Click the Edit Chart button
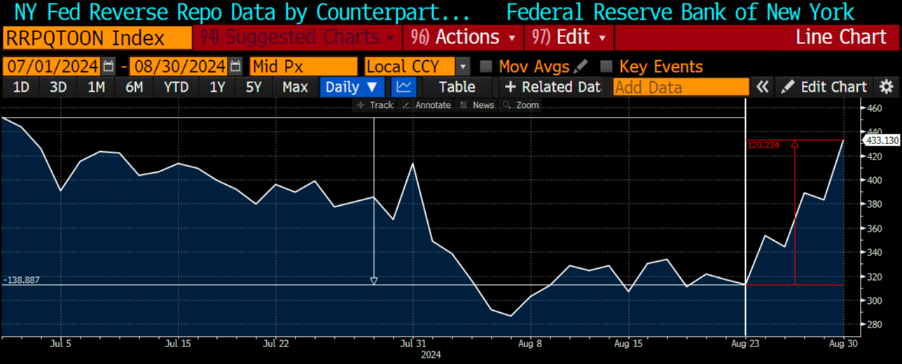The height and width of the screenshot is (364, 902). 824,87
